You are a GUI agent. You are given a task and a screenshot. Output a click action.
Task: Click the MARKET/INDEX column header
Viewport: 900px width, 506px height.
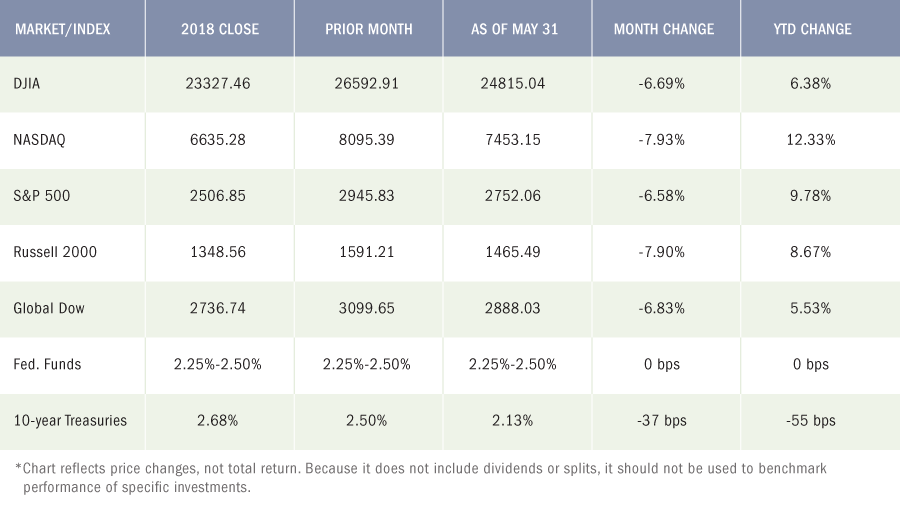(63, 29)
